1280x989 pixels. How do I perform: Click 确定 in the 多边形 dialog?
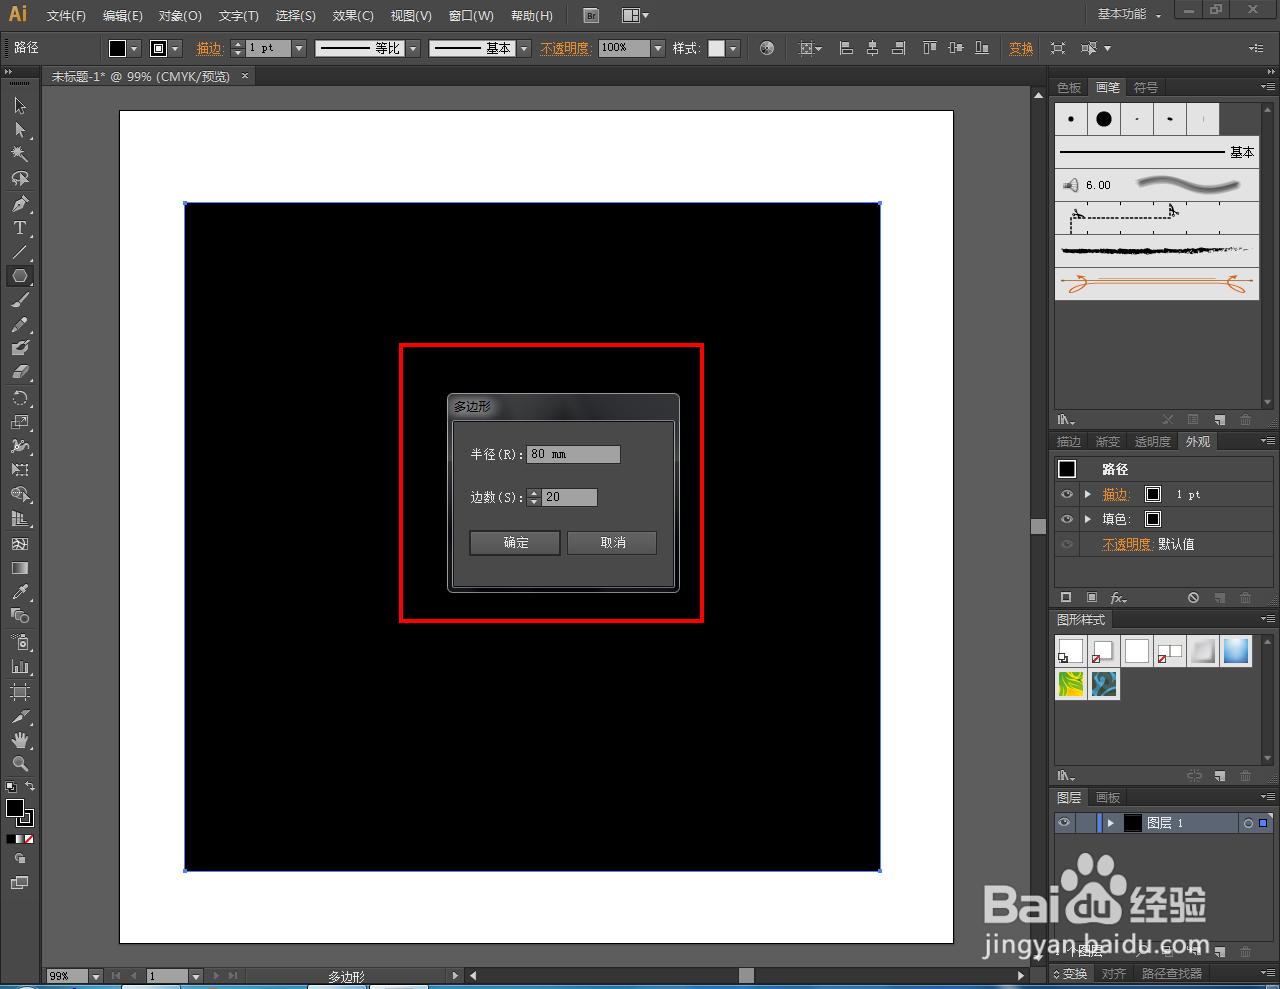[515, 543]
